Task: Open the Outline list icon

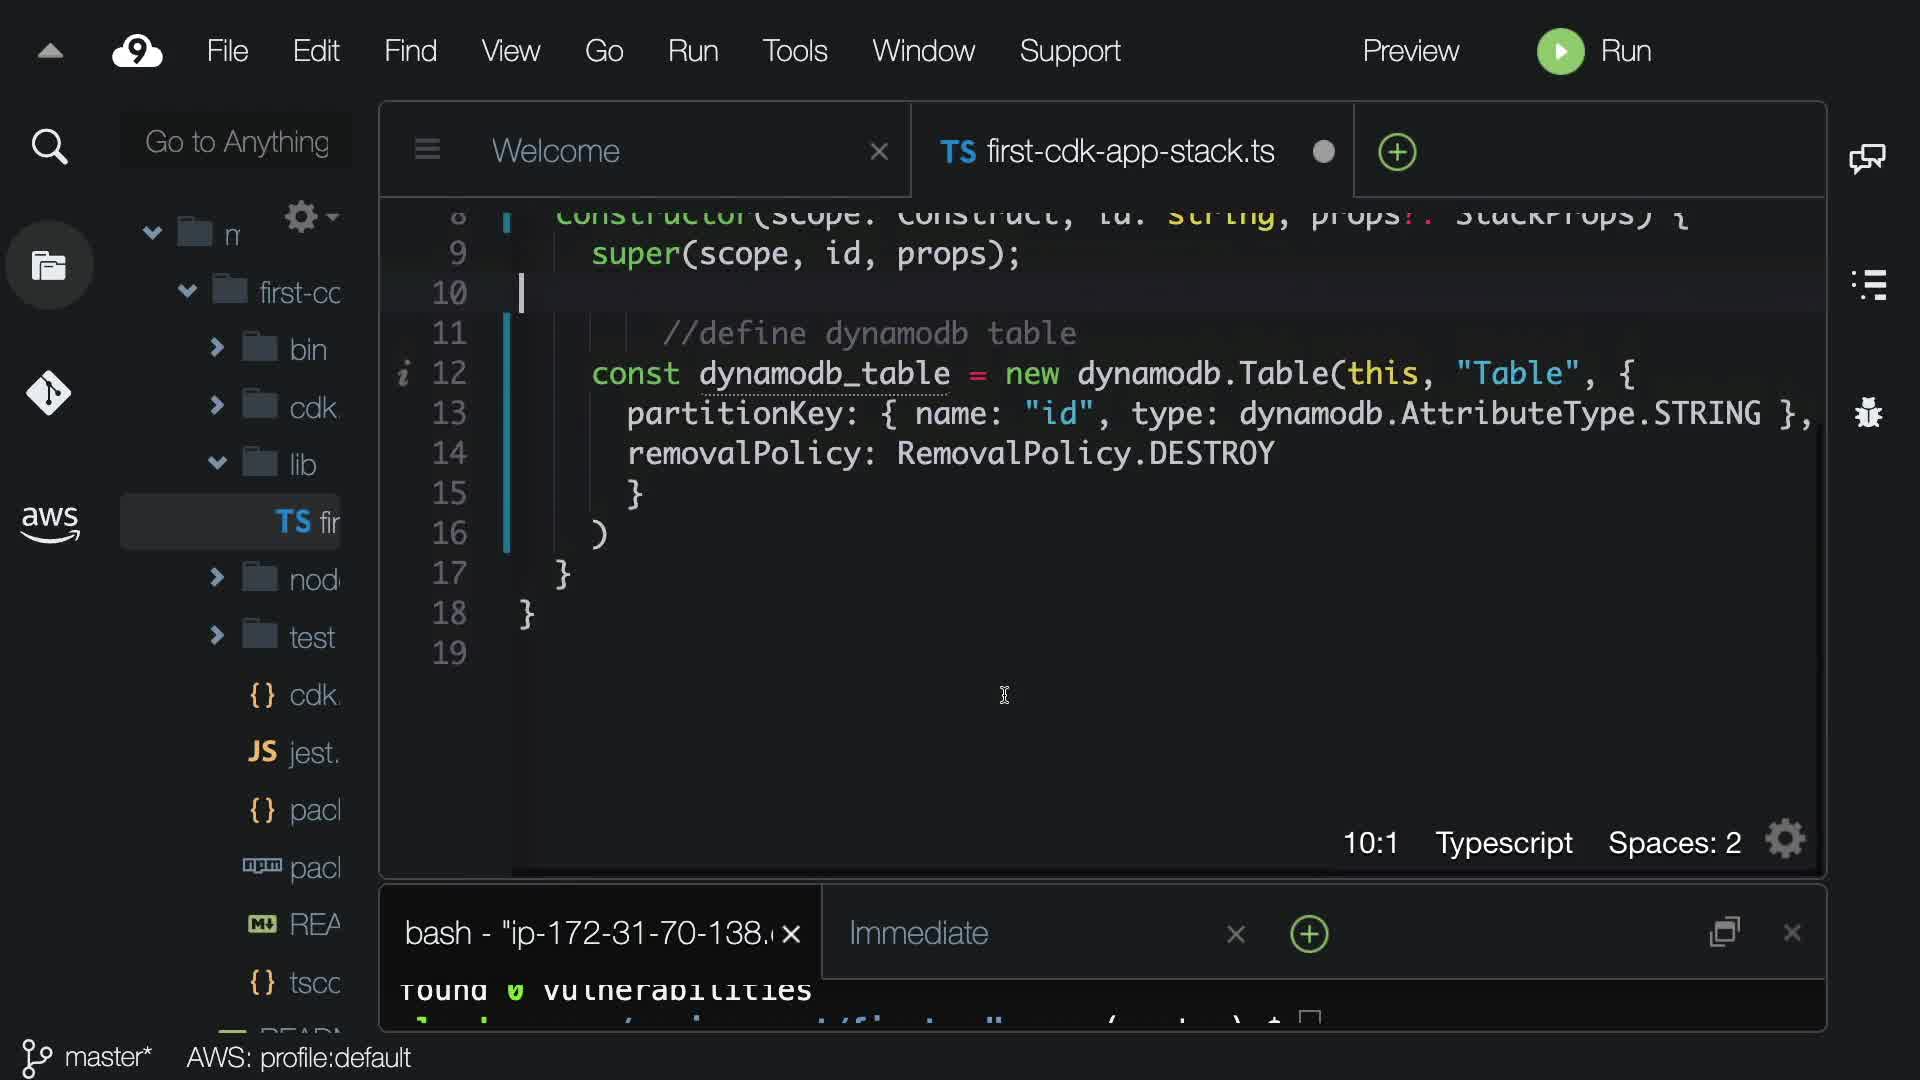Action: pyautogui.click(x=1868, y=285)
